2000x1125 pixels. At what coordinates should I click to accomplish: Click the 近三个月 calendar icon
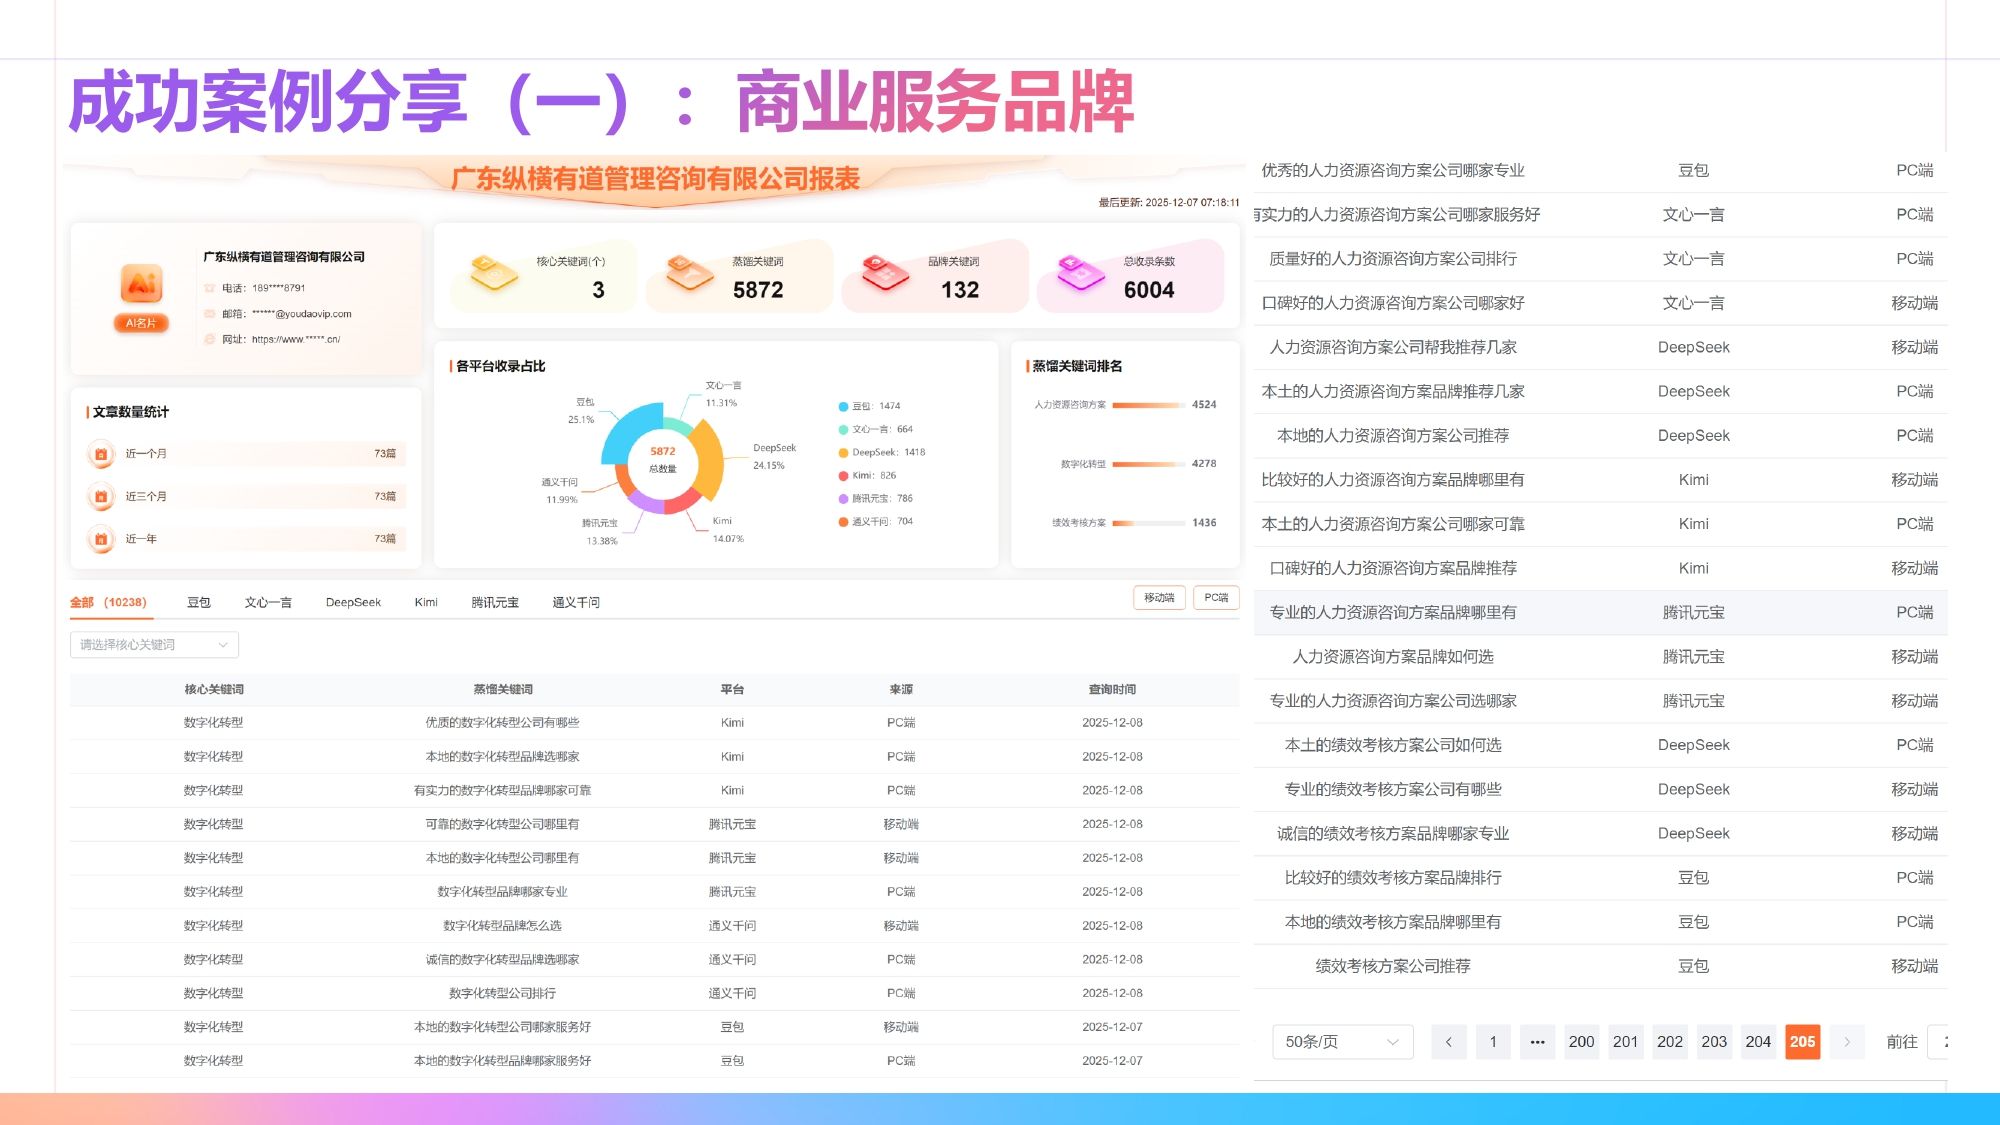[101, 496]
